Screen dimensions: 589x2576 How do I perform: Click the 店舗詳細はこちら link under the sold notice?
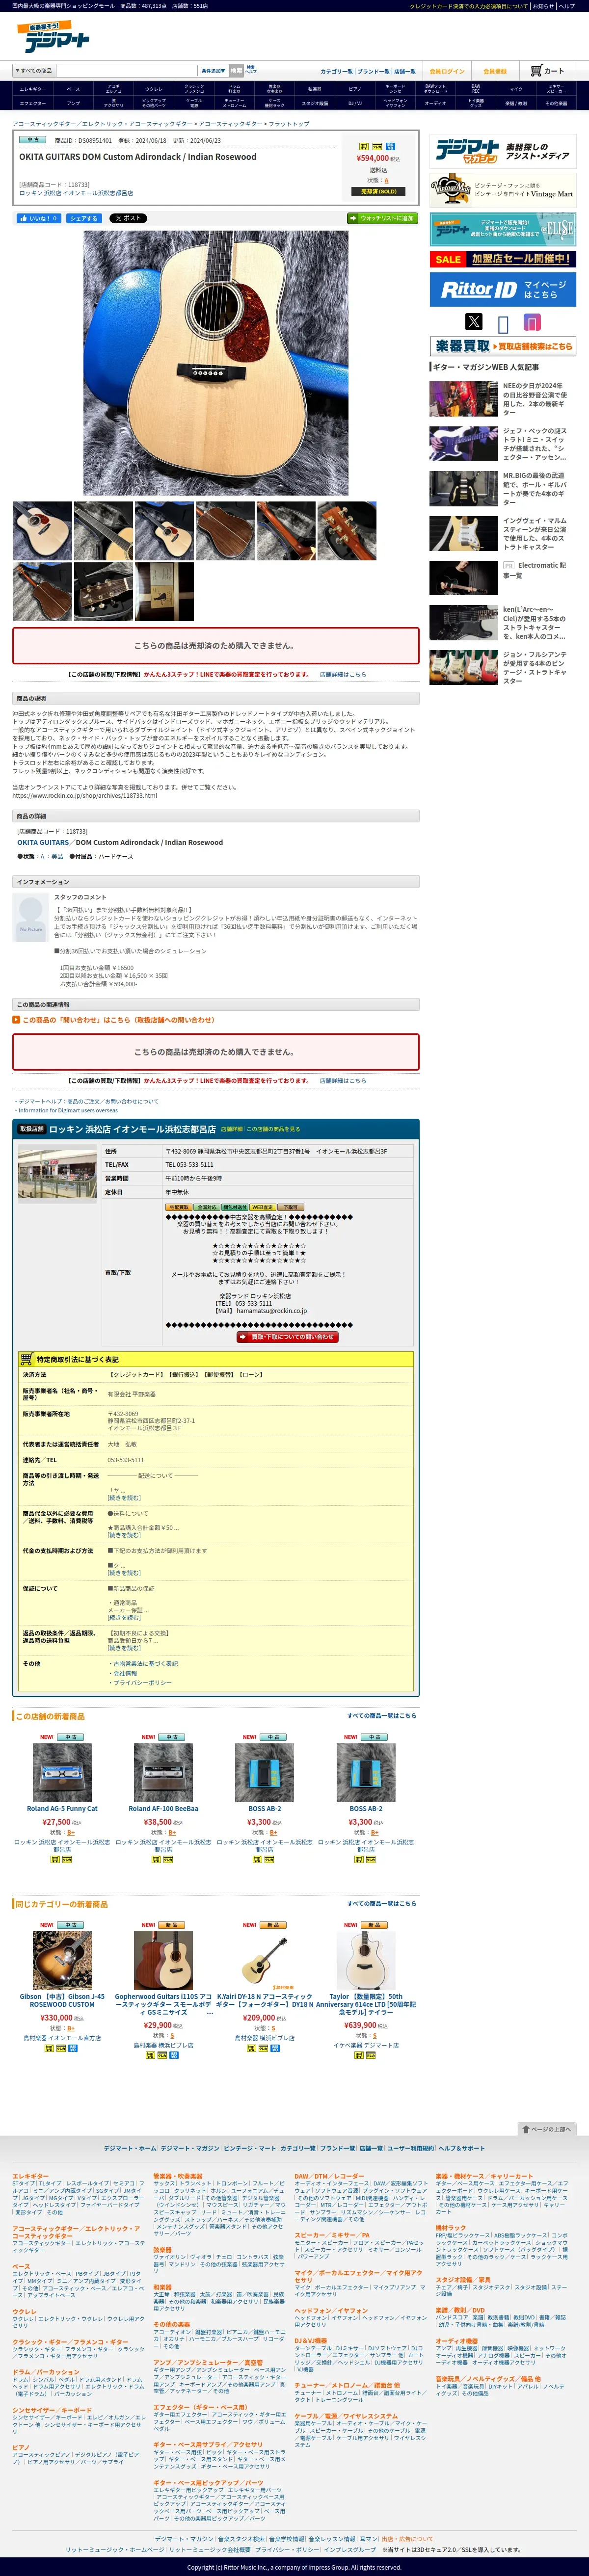[x=343, y=674]
